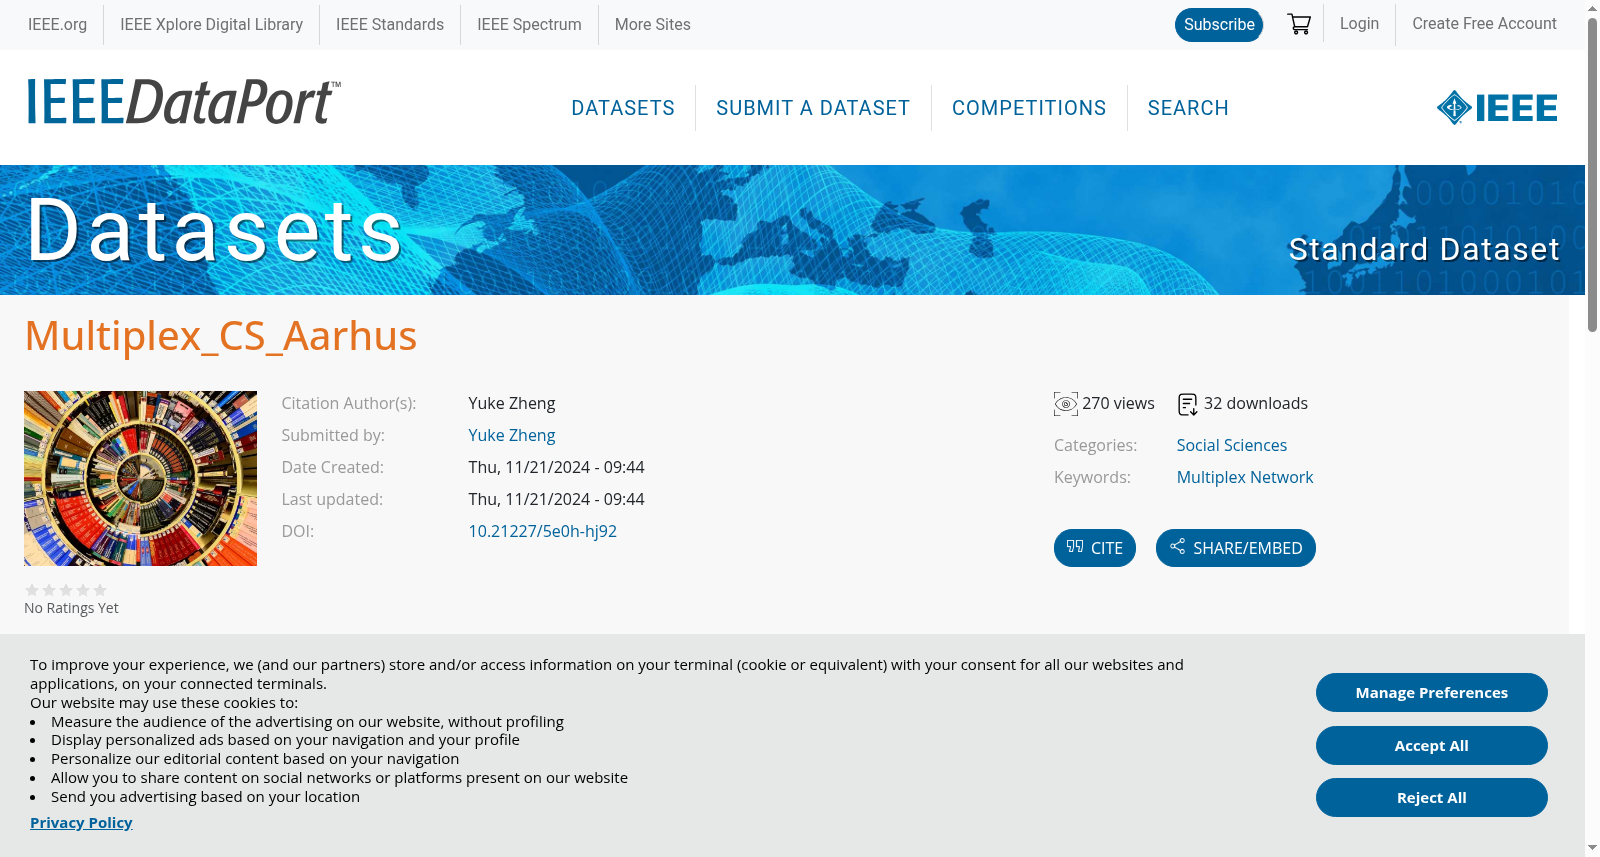Screen dimensions: 1600x857
Task: Open submitter Yuke Zheng's profile link
Action: (x=512, y=435)
